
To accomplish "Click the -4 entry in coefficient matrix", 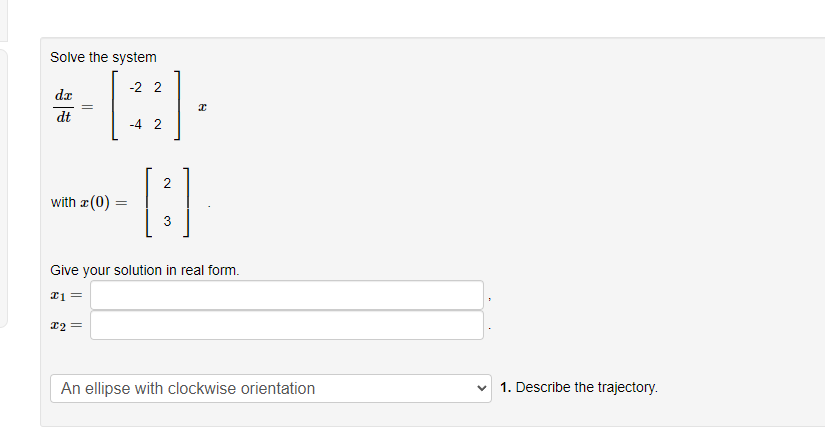I will pos(138,125).
